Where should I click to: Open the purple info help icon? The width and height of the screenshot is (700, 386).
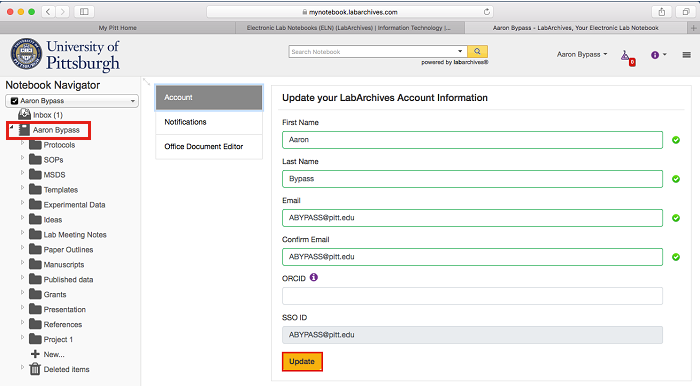(655, 55)
